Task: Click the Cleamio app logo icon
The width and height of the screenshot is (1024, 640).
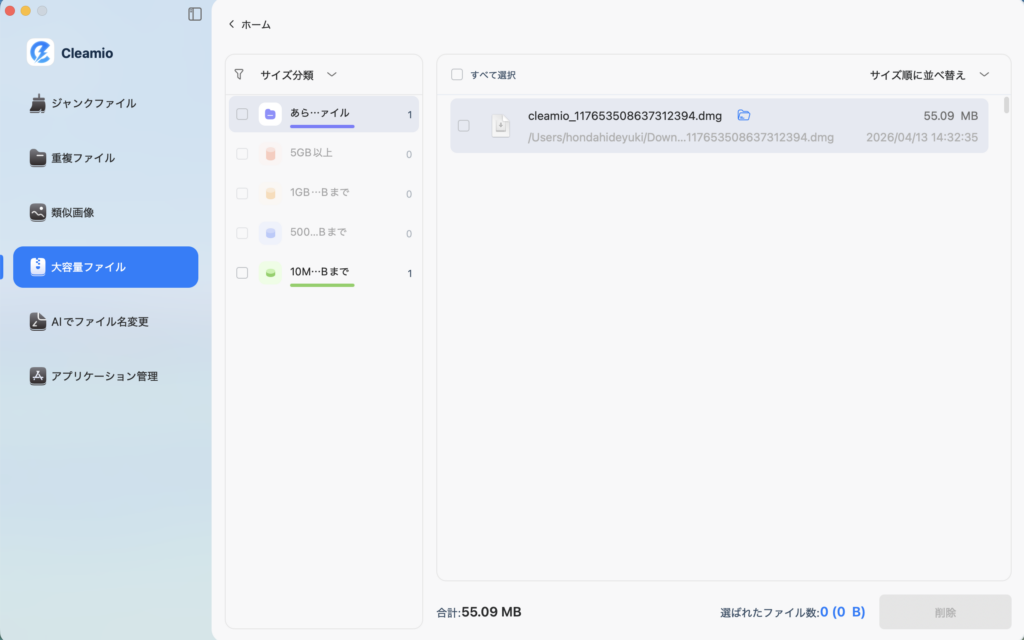Action: (x=40, y=53)
